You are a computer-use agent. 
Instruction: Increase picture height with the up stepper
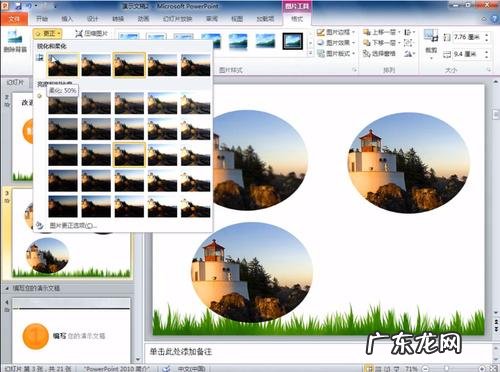click(x=487, y=35)
